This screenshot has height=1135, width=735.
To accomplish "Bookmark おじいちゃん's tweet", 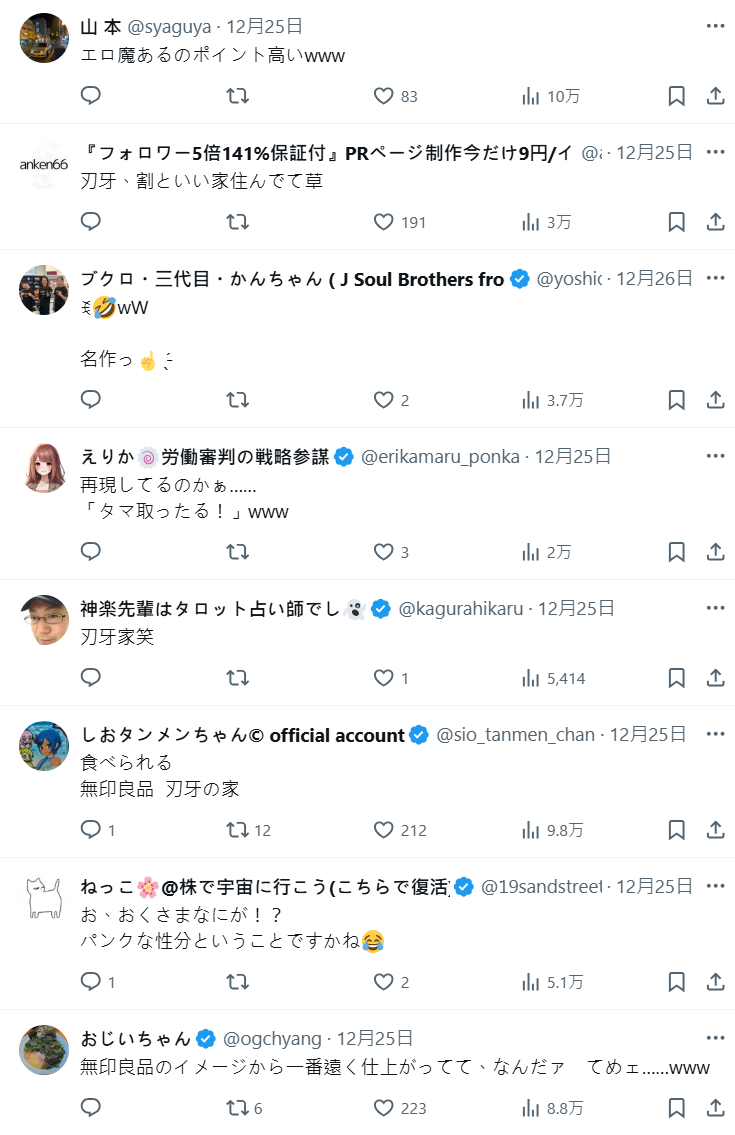I will (x=676, y=1108).
